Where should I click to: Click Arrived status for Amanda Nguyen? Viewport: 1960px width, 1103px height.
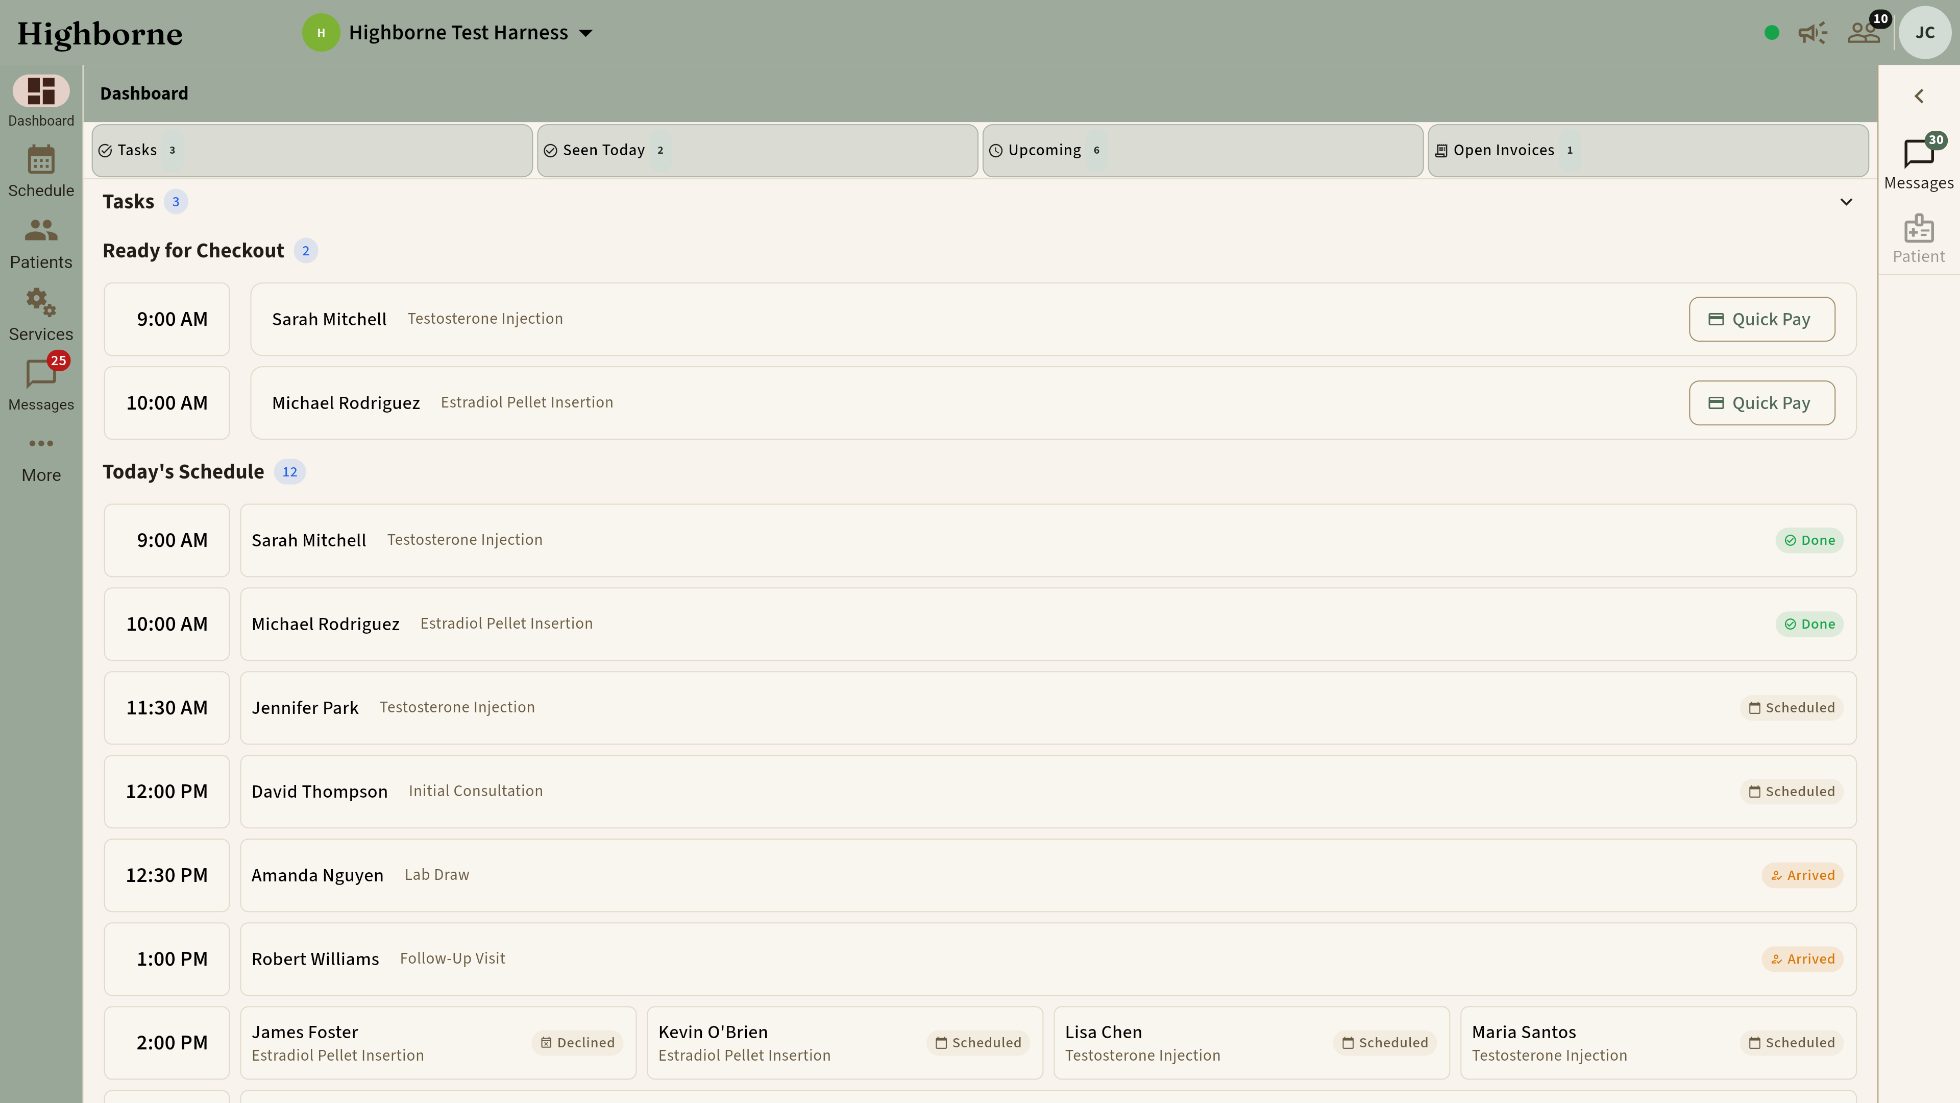tap(1802, 875)
